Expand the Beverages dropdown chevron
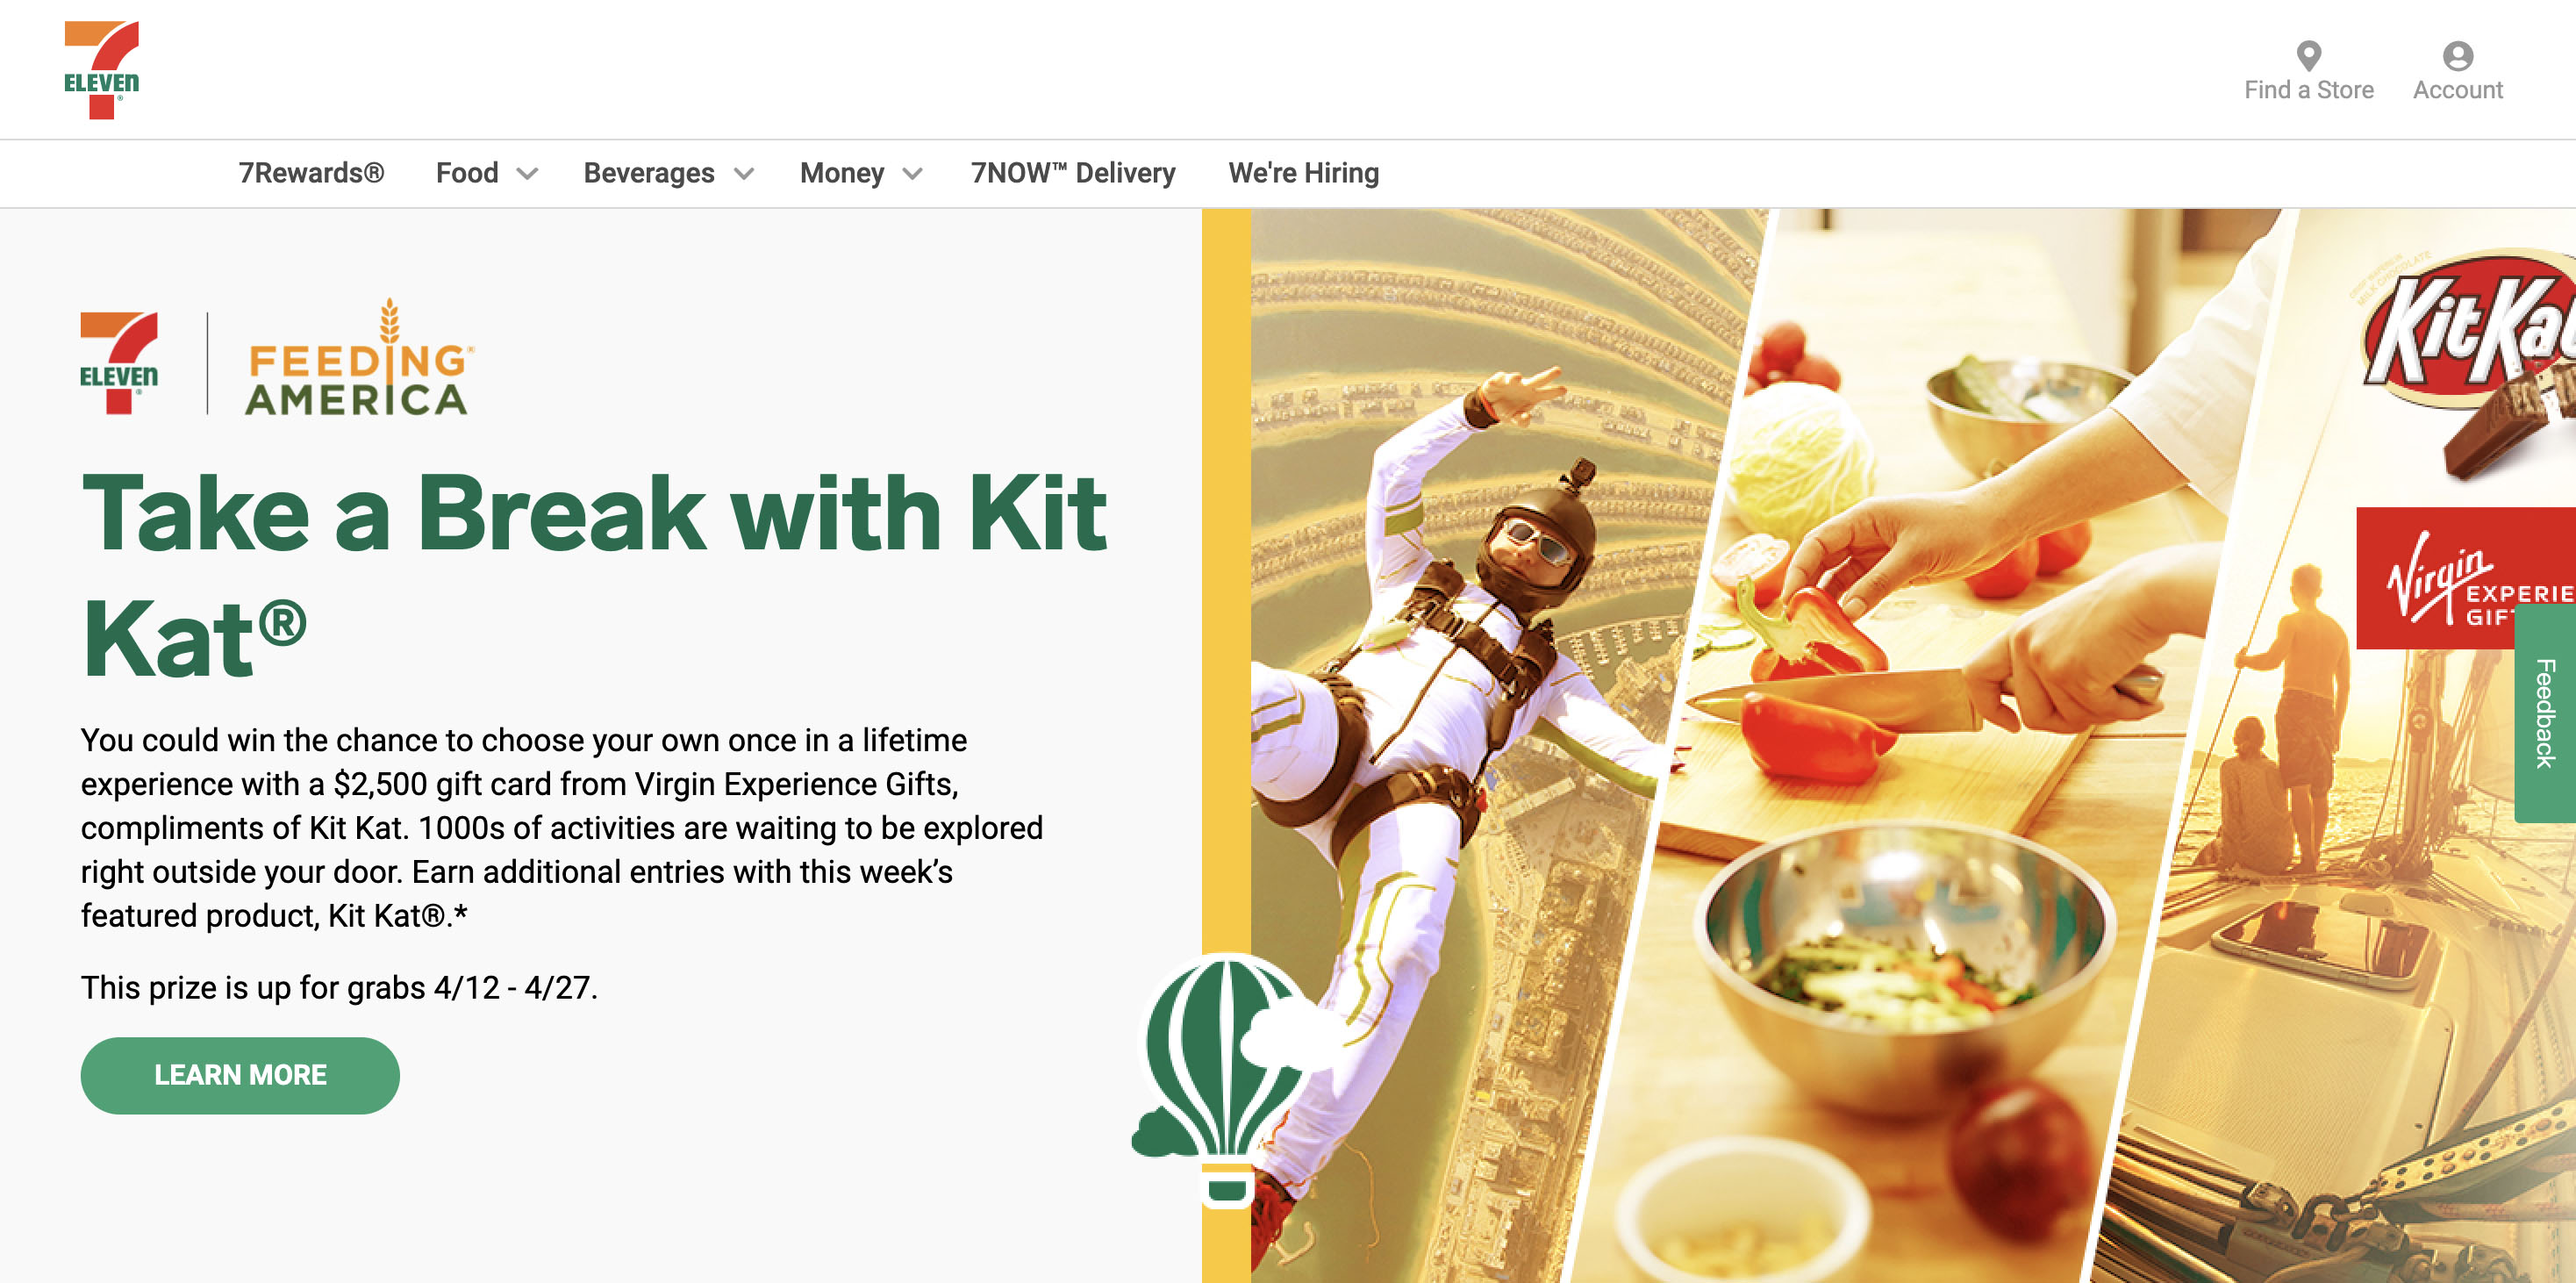Screen dimensions: 2576x1283 tap(743, 174)
